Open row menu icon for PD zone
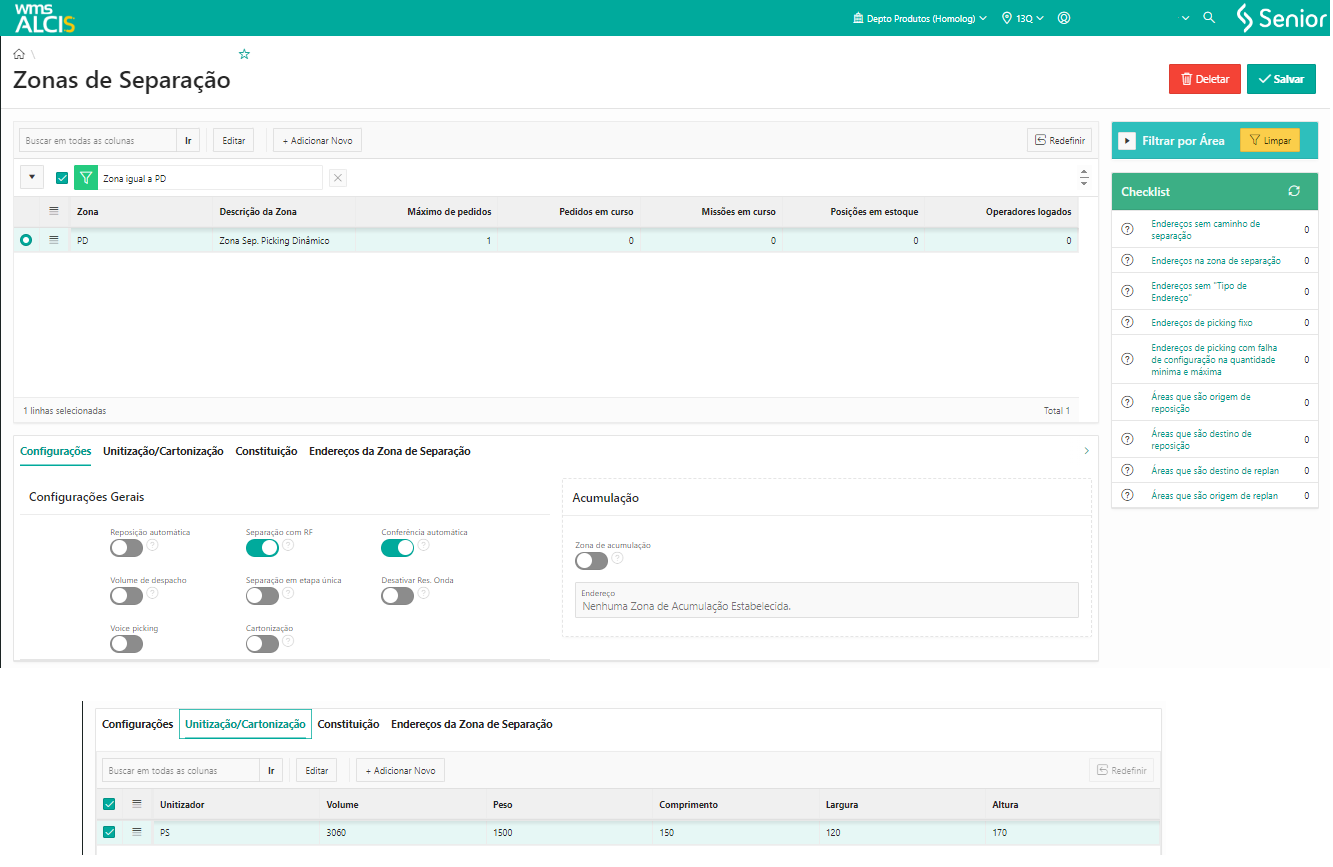Image resolution: width=1333 pixels, height=867 pixels. coord(54,240)
